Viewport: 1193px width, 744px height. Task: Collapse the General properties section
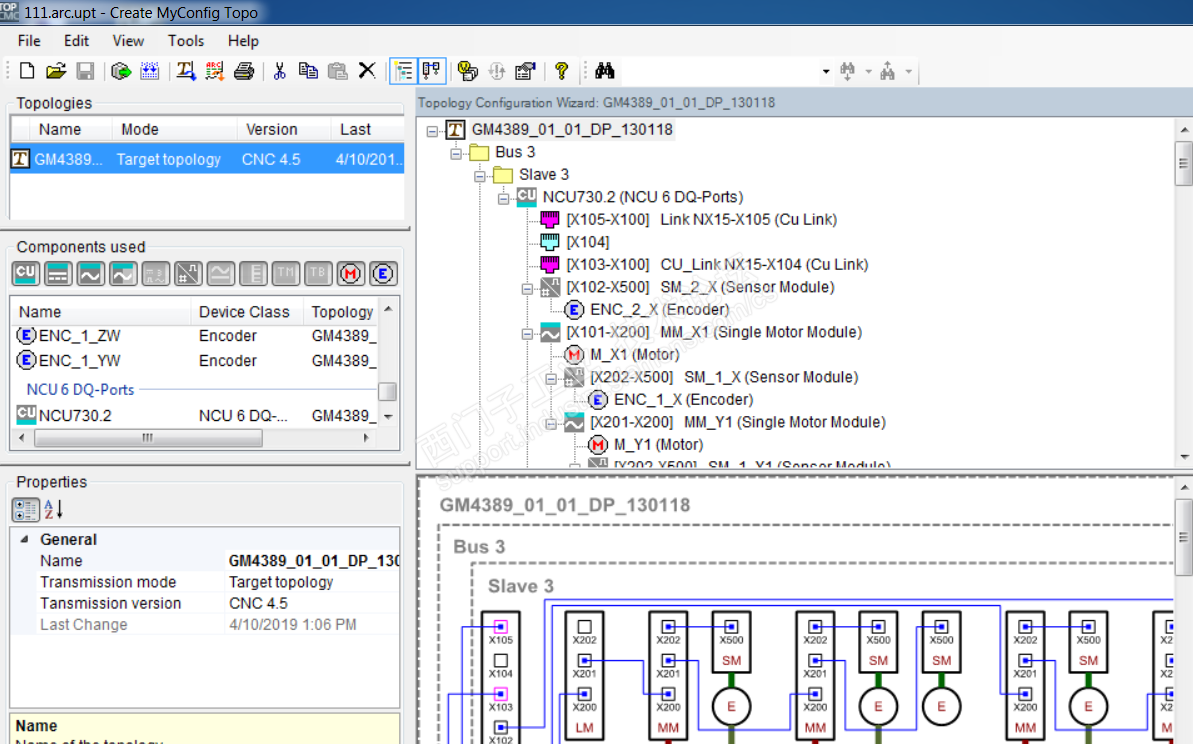(24, 539)
